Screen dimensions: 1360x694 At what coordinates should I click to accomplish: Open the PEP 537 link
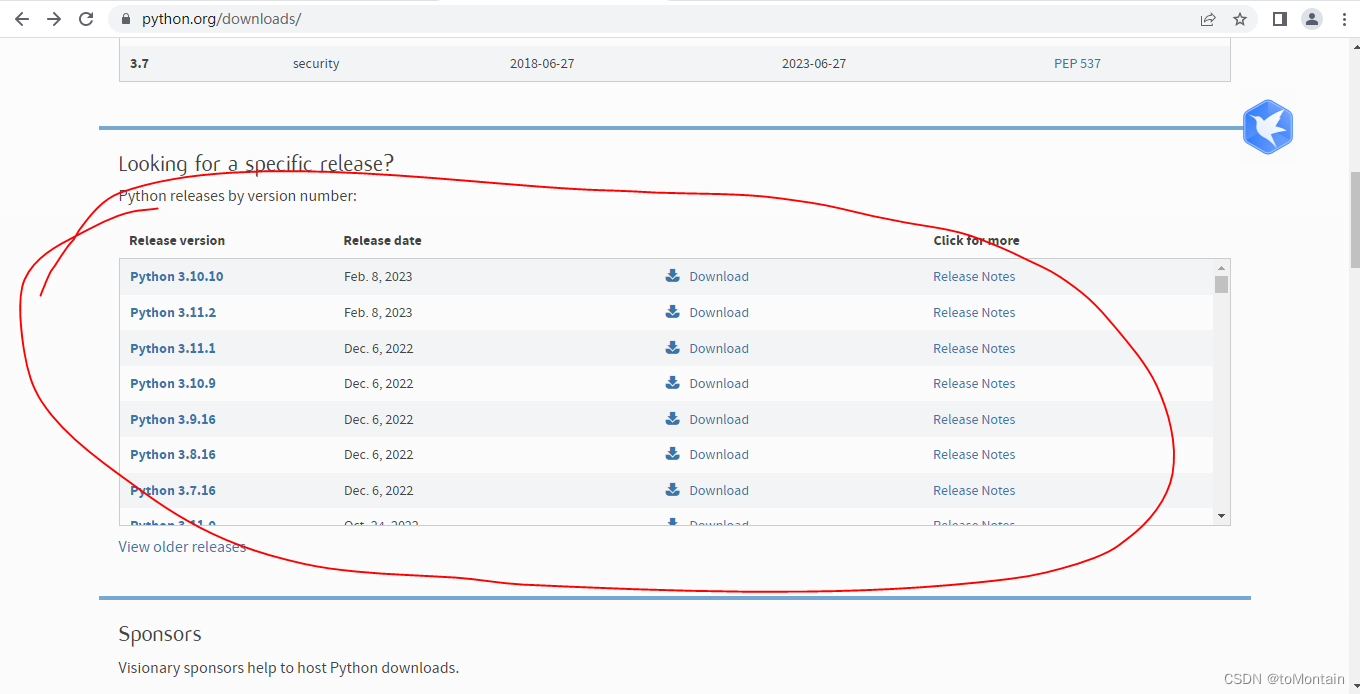point(1077,63)
